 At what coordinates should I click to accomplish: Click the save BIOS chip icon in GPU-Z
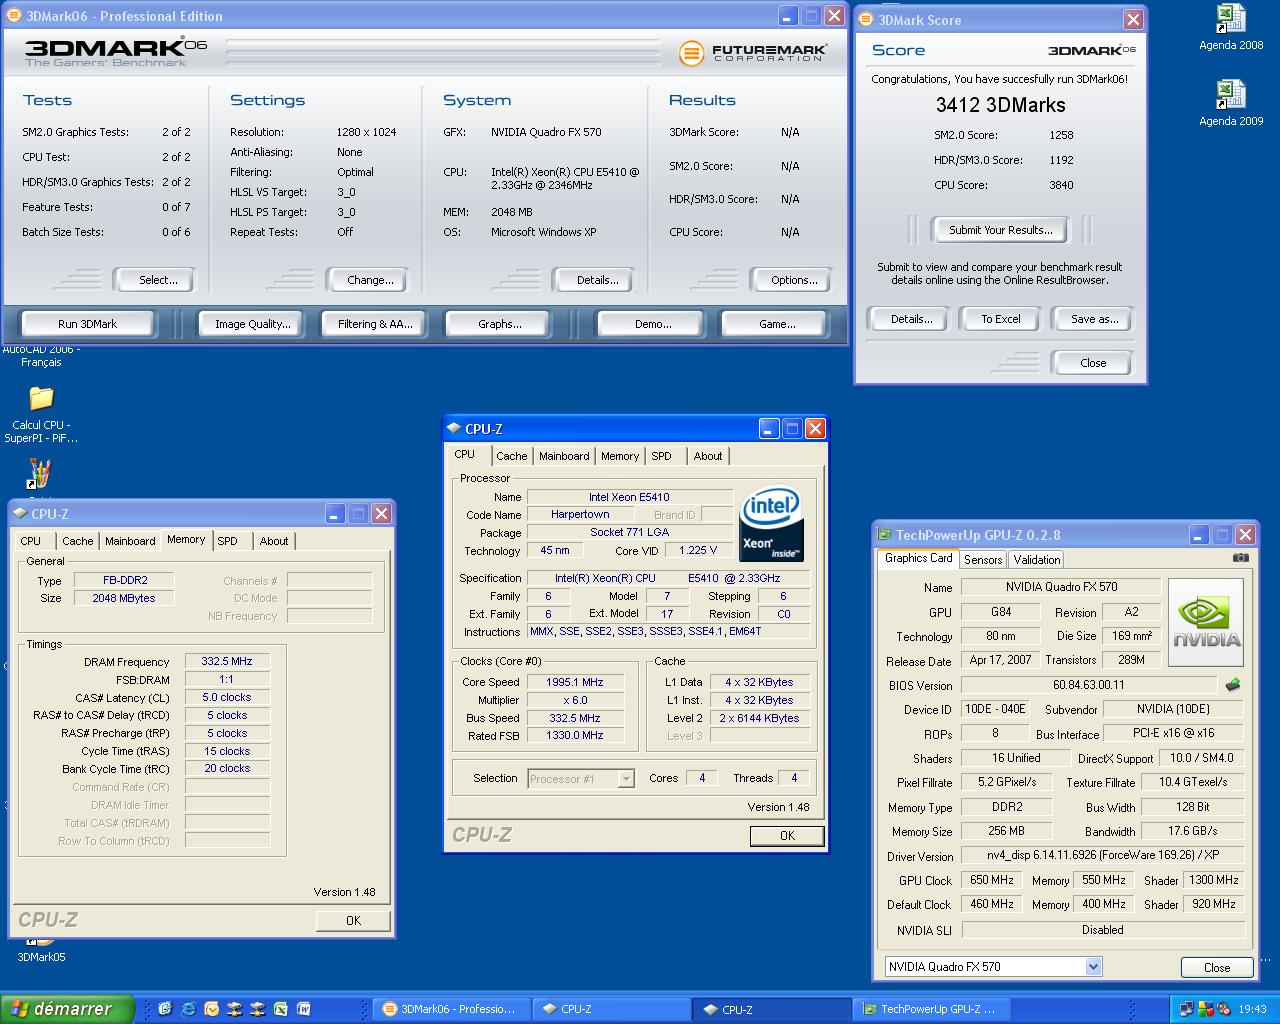[x=1233, y=685]
